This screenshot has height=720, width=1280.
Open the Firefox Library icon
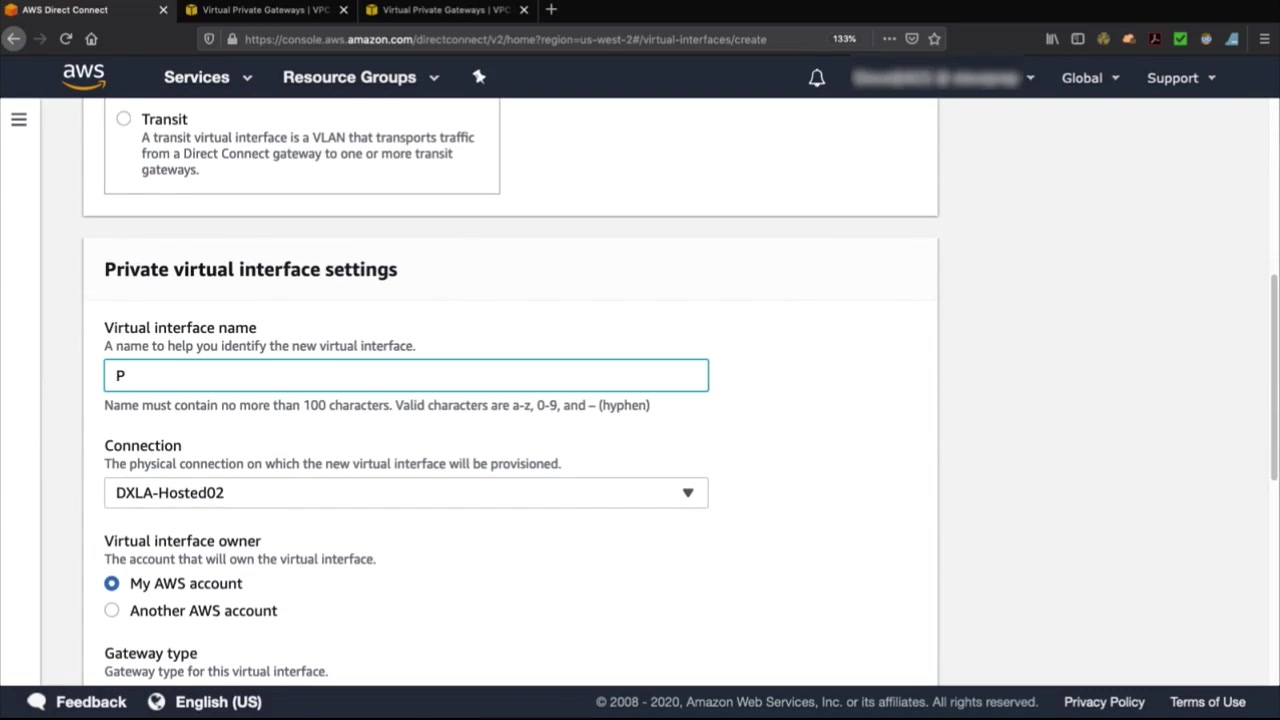pos(1052,39)
